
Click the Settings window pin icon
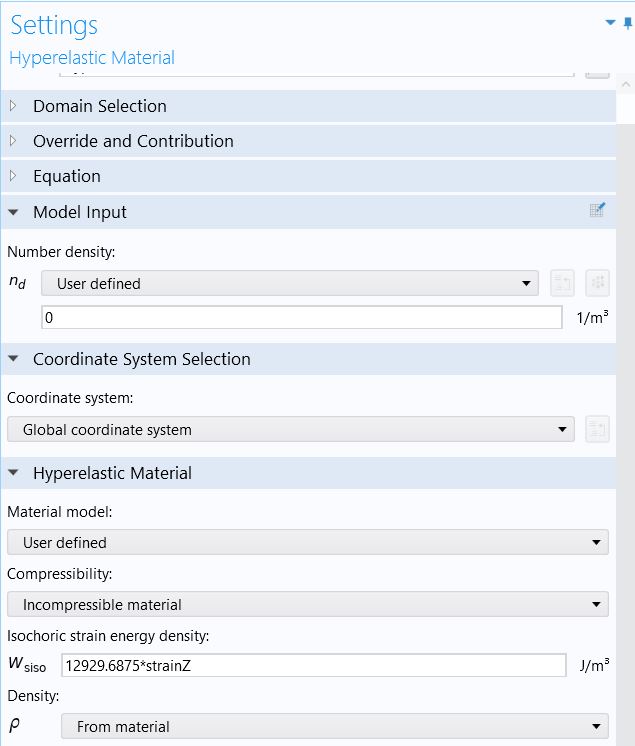(x=627, y=22)
